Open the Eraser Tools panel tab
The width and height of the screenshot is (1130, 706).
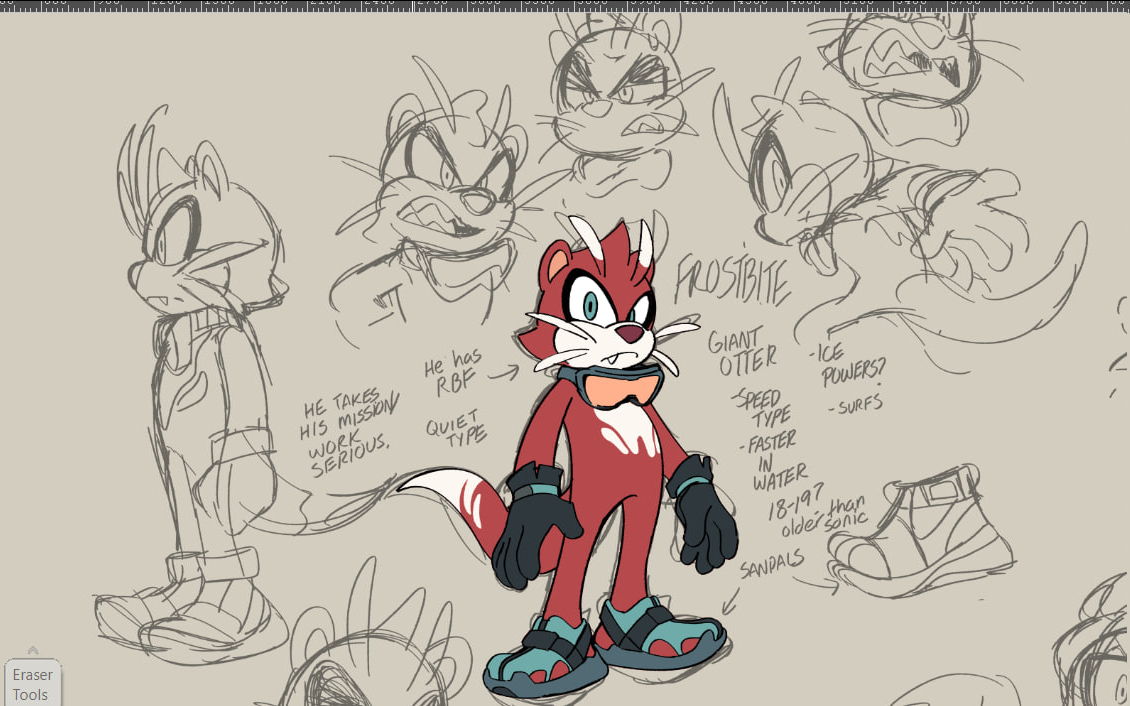[32, 684]
